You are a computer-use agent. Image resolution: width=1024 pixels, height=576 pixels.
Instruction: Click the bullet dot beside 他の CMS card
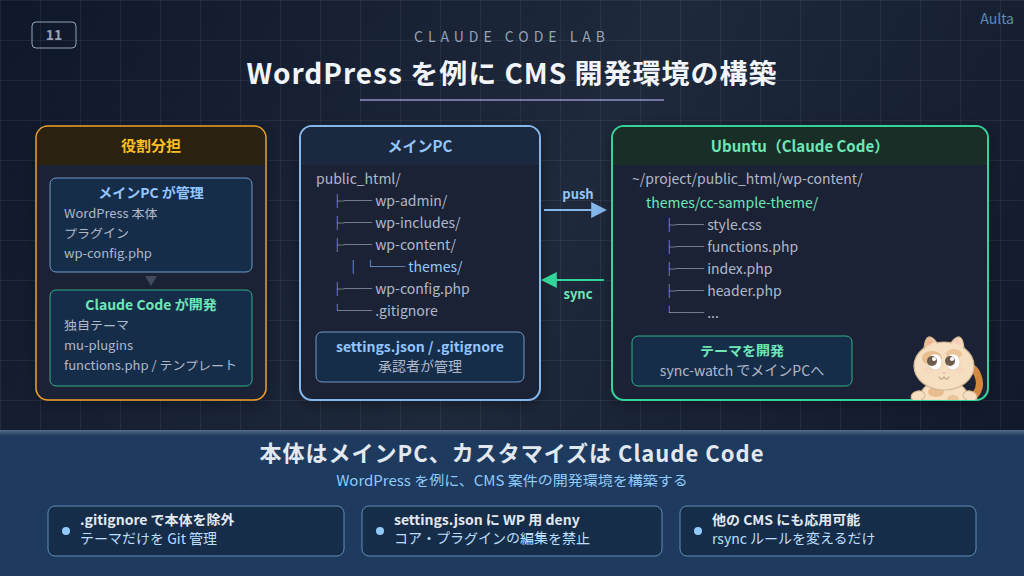point(697,531)
